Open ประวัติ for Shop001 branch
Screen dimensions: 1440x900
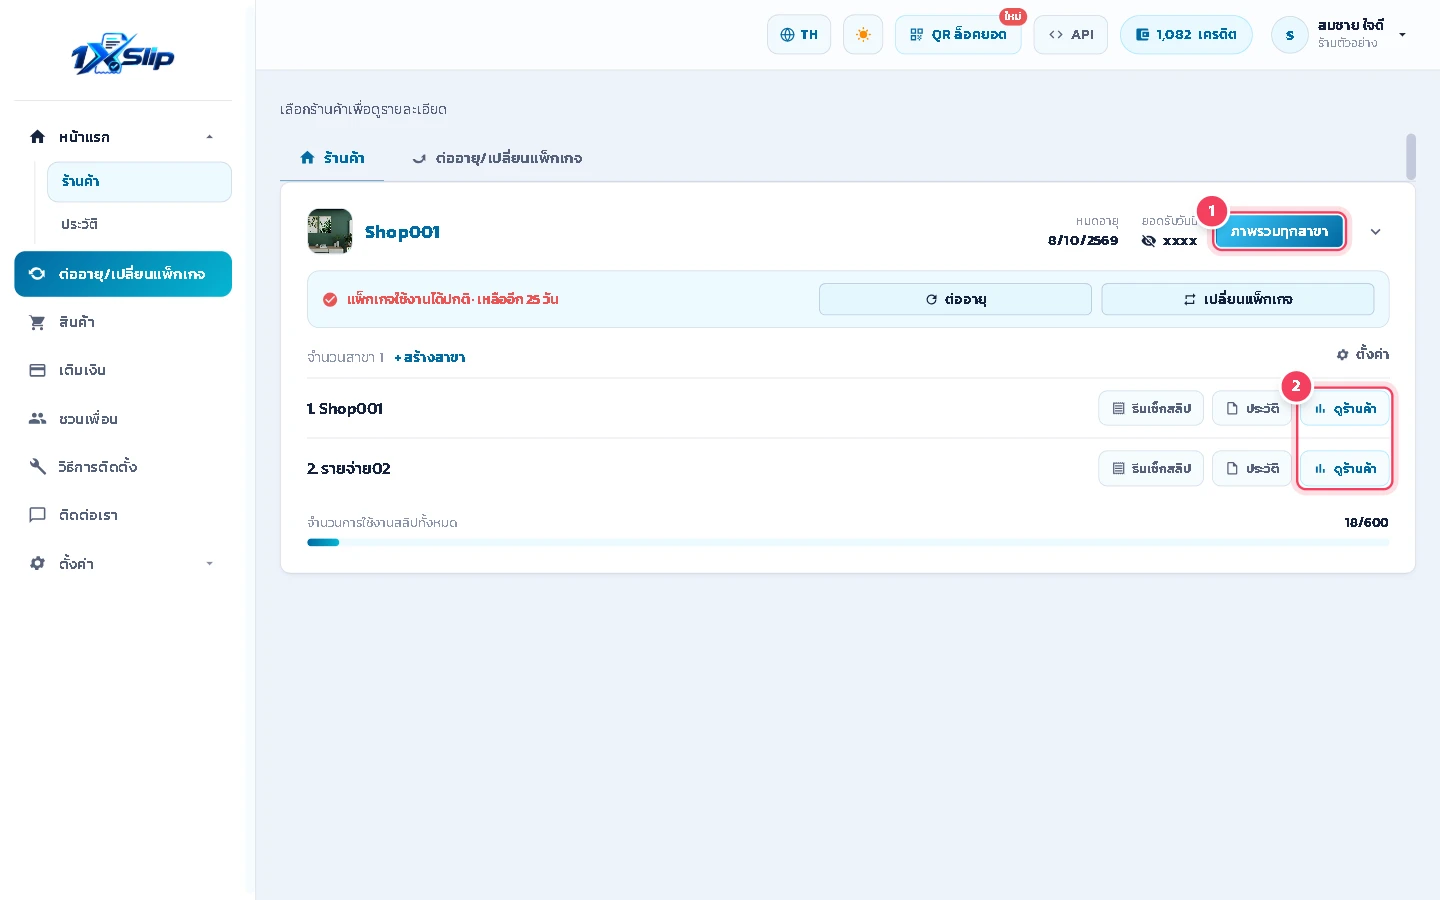pos(1252,408)
